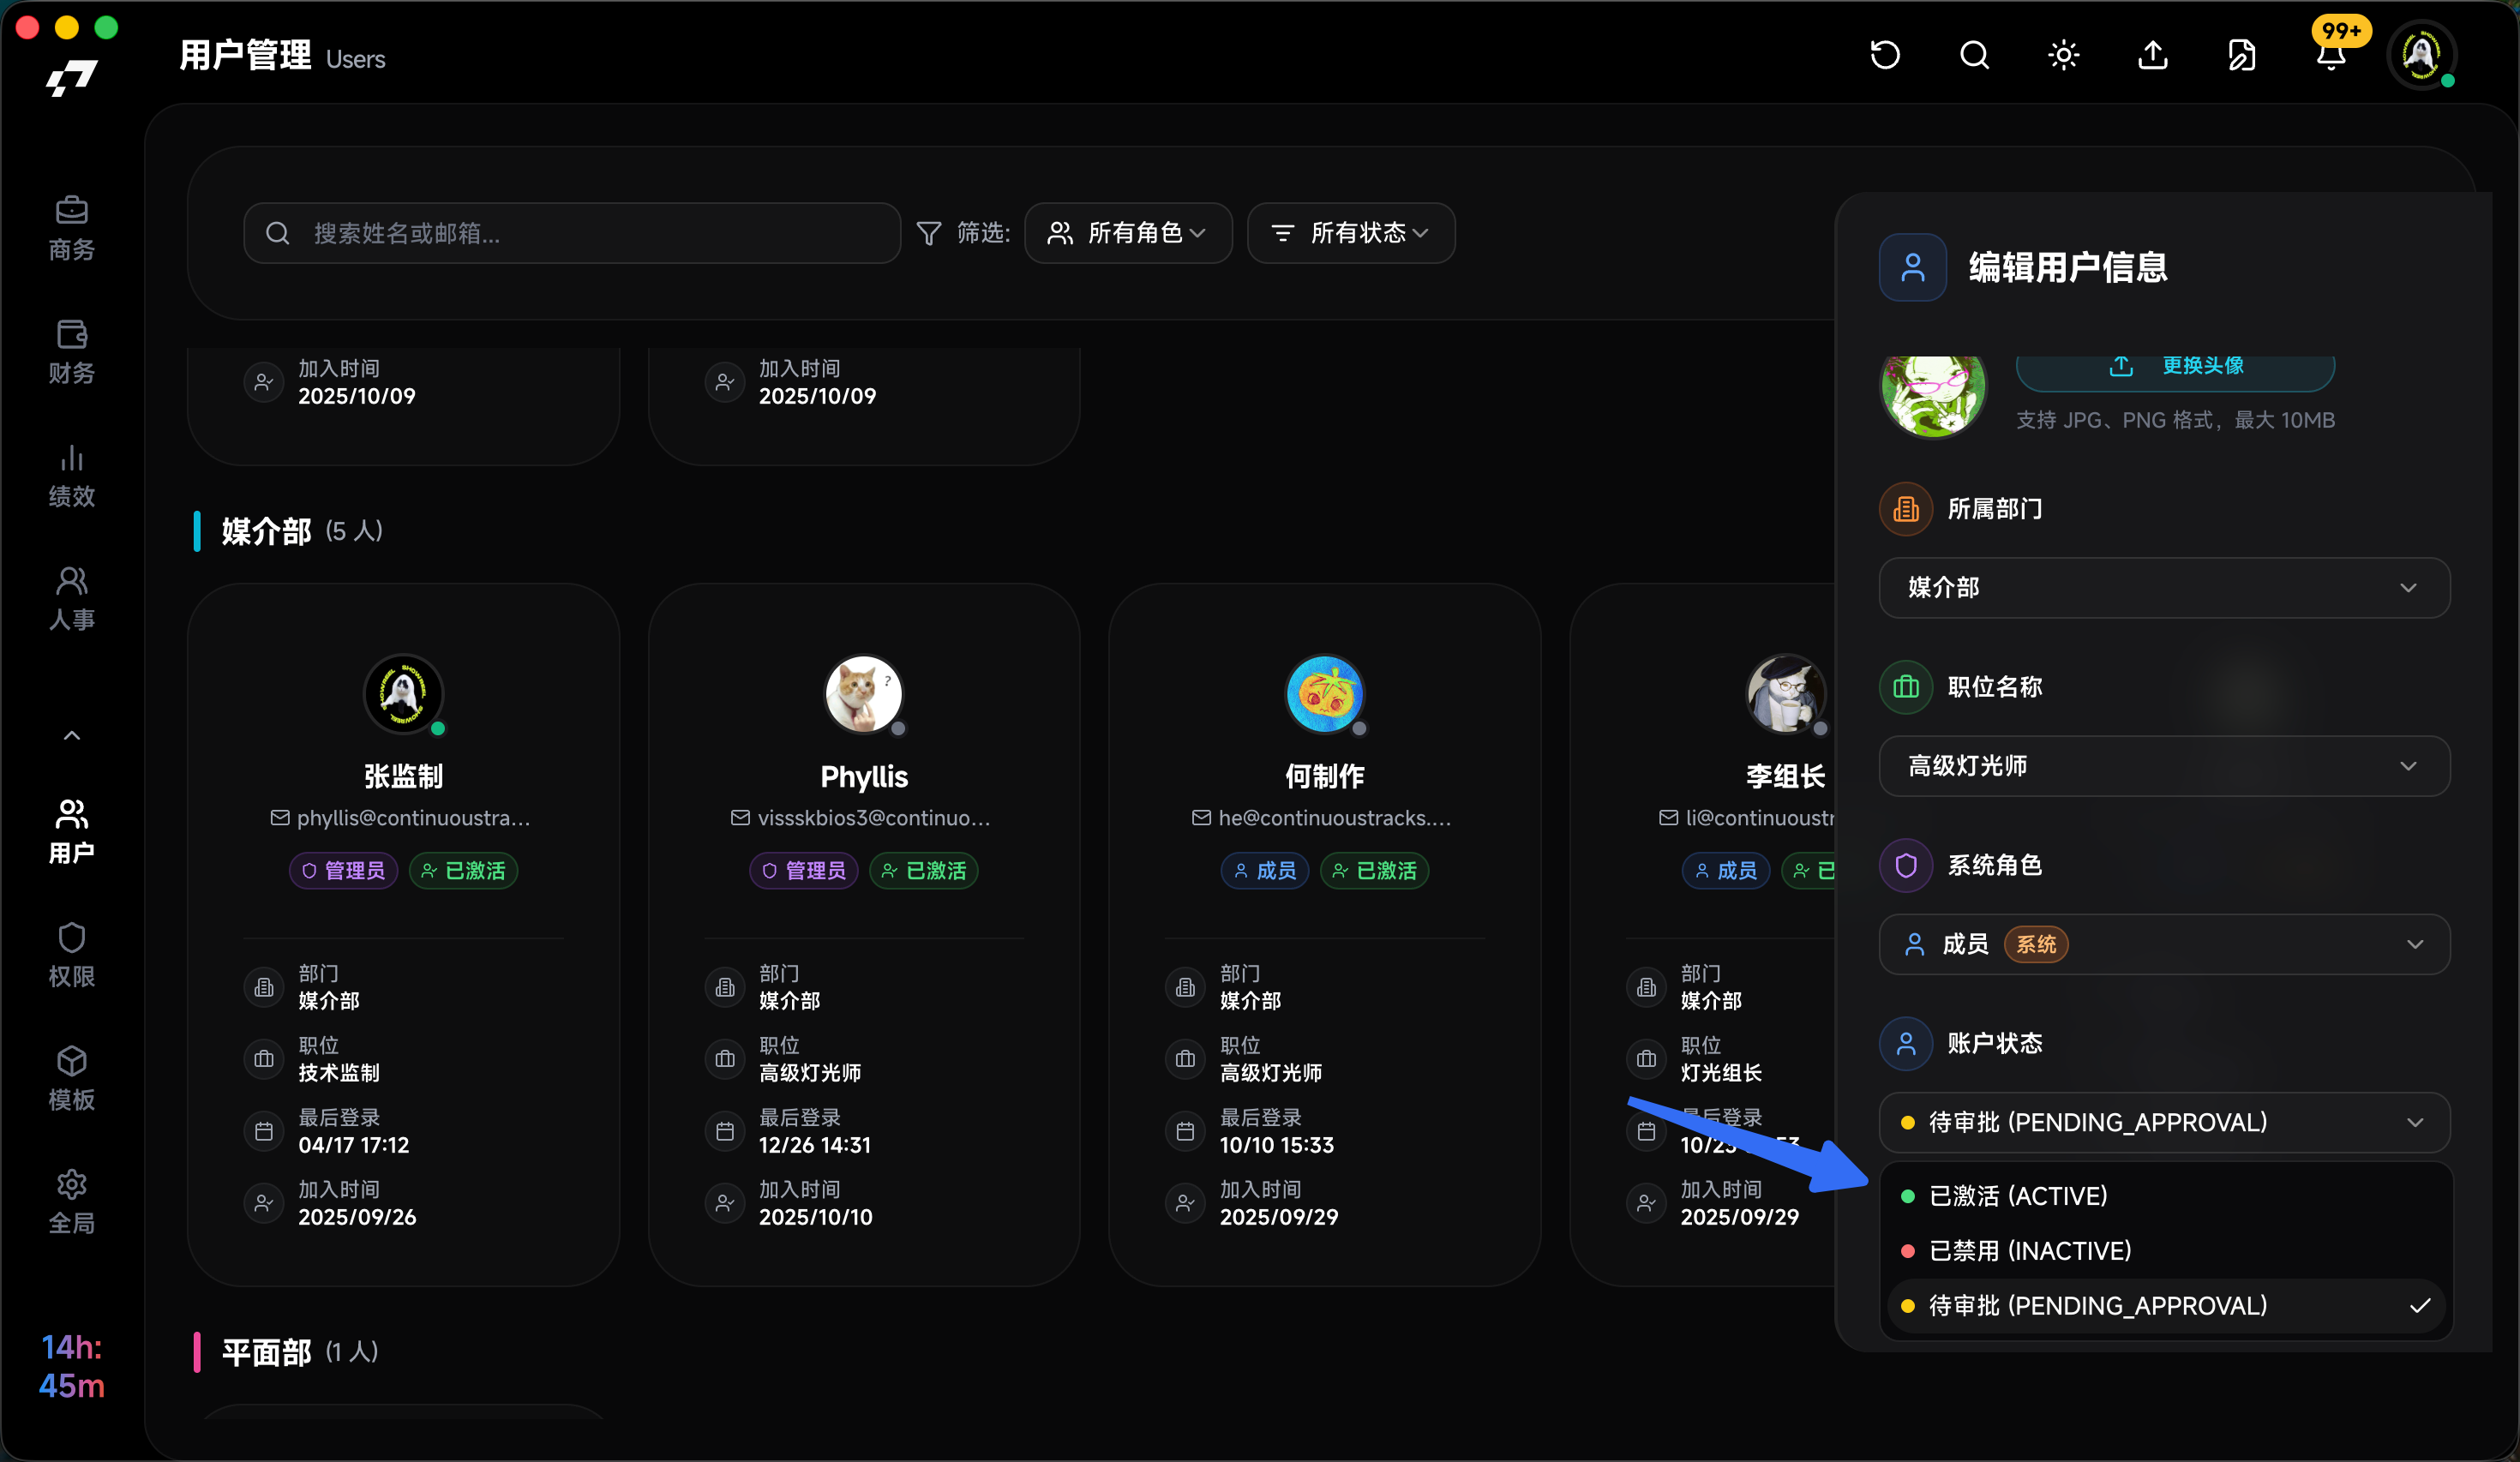Focus the 搜索姓名或邮箱 search field
The height and width of the screenshot is (1462, 2520).
[572, 233]
